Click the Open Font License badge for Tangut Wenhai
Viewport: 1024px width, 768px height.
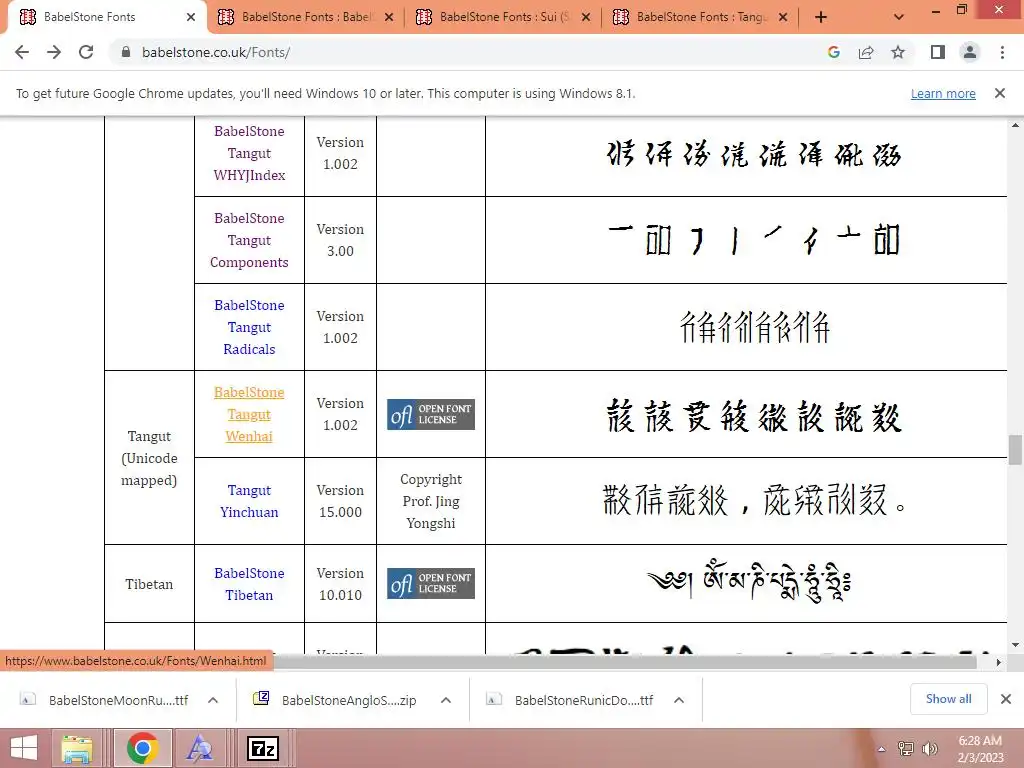431,414
